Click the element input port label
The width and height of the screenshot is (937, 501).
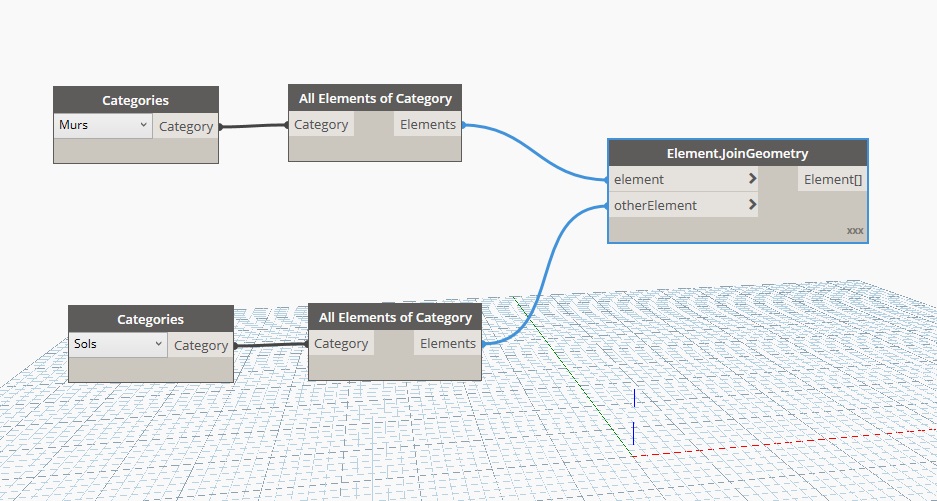pyautogui.click(x=640, y=179)
